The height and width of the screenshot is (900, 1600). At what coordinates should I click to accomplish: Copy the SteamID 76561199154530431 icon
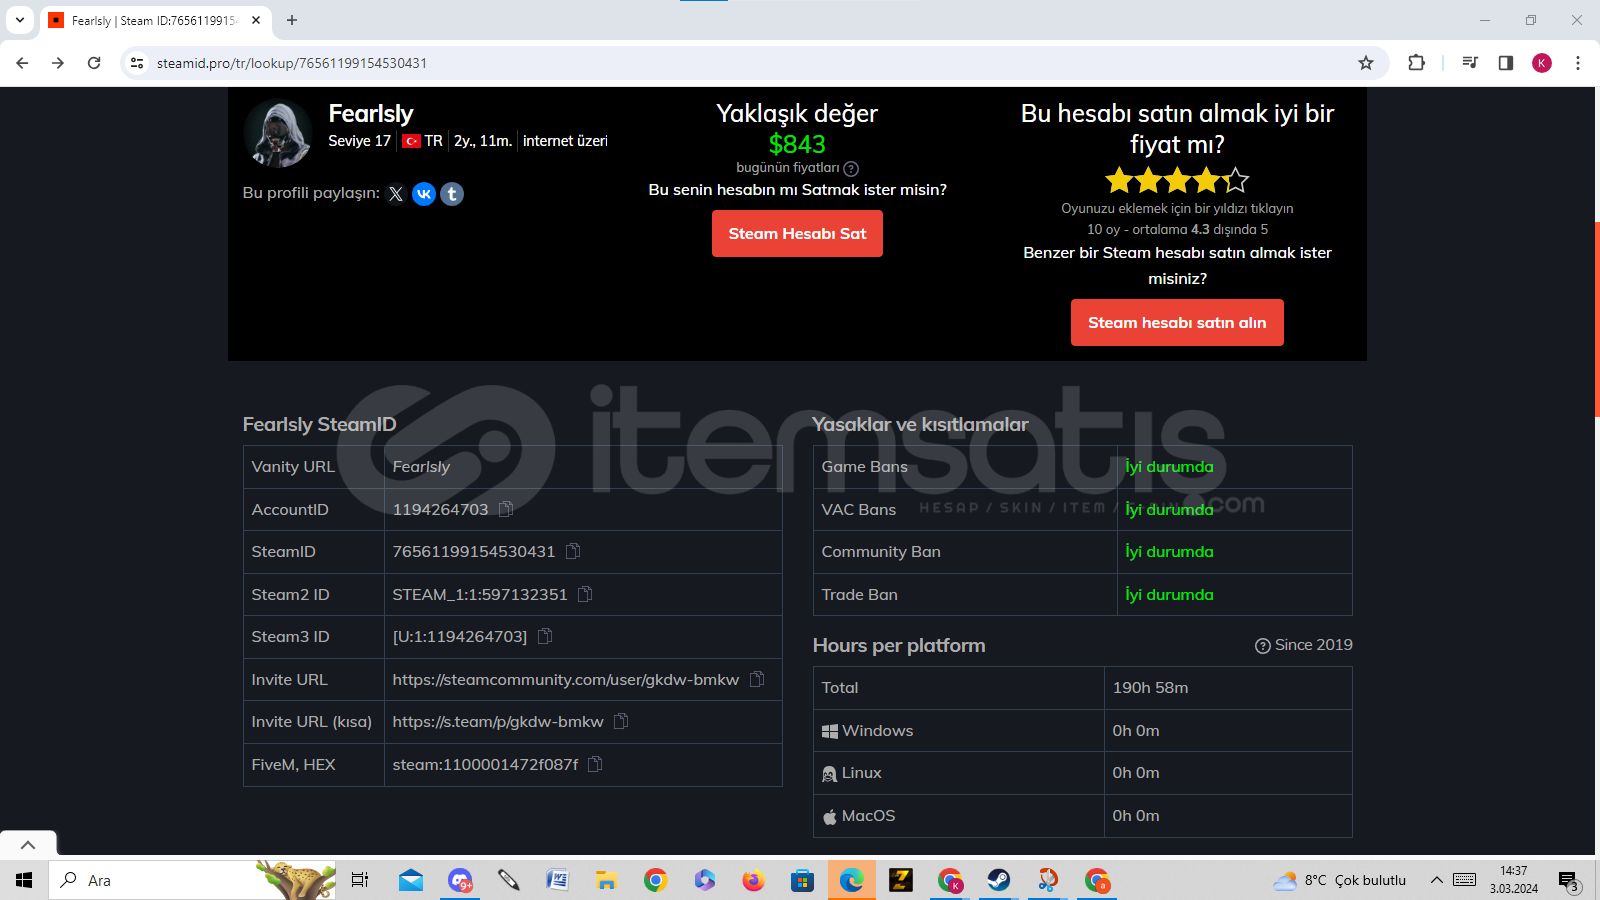point(573,551)
